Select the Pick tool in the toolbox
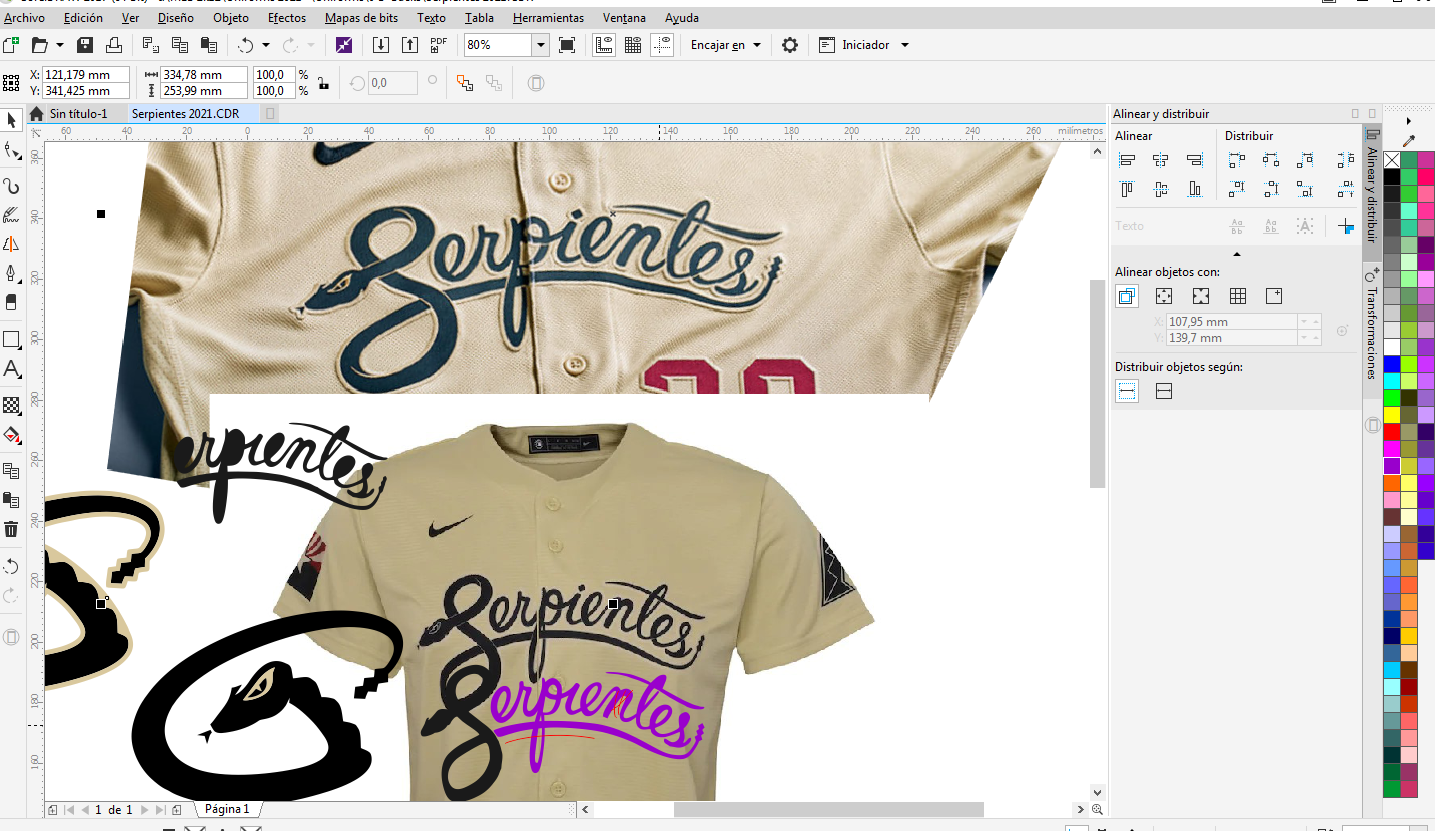The image size is (1435, 831). pyautogui.click(x=12, y=120)
